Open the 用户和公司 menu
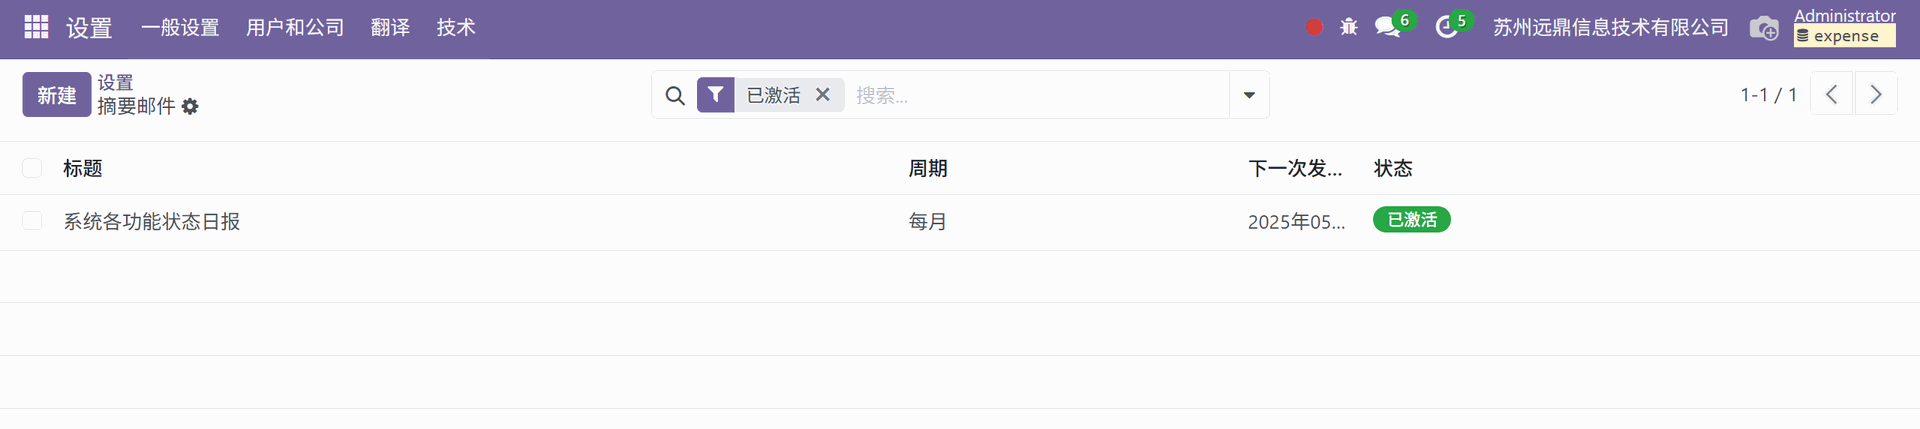This screenshot has height=429, width=1920. coord(295,27)
